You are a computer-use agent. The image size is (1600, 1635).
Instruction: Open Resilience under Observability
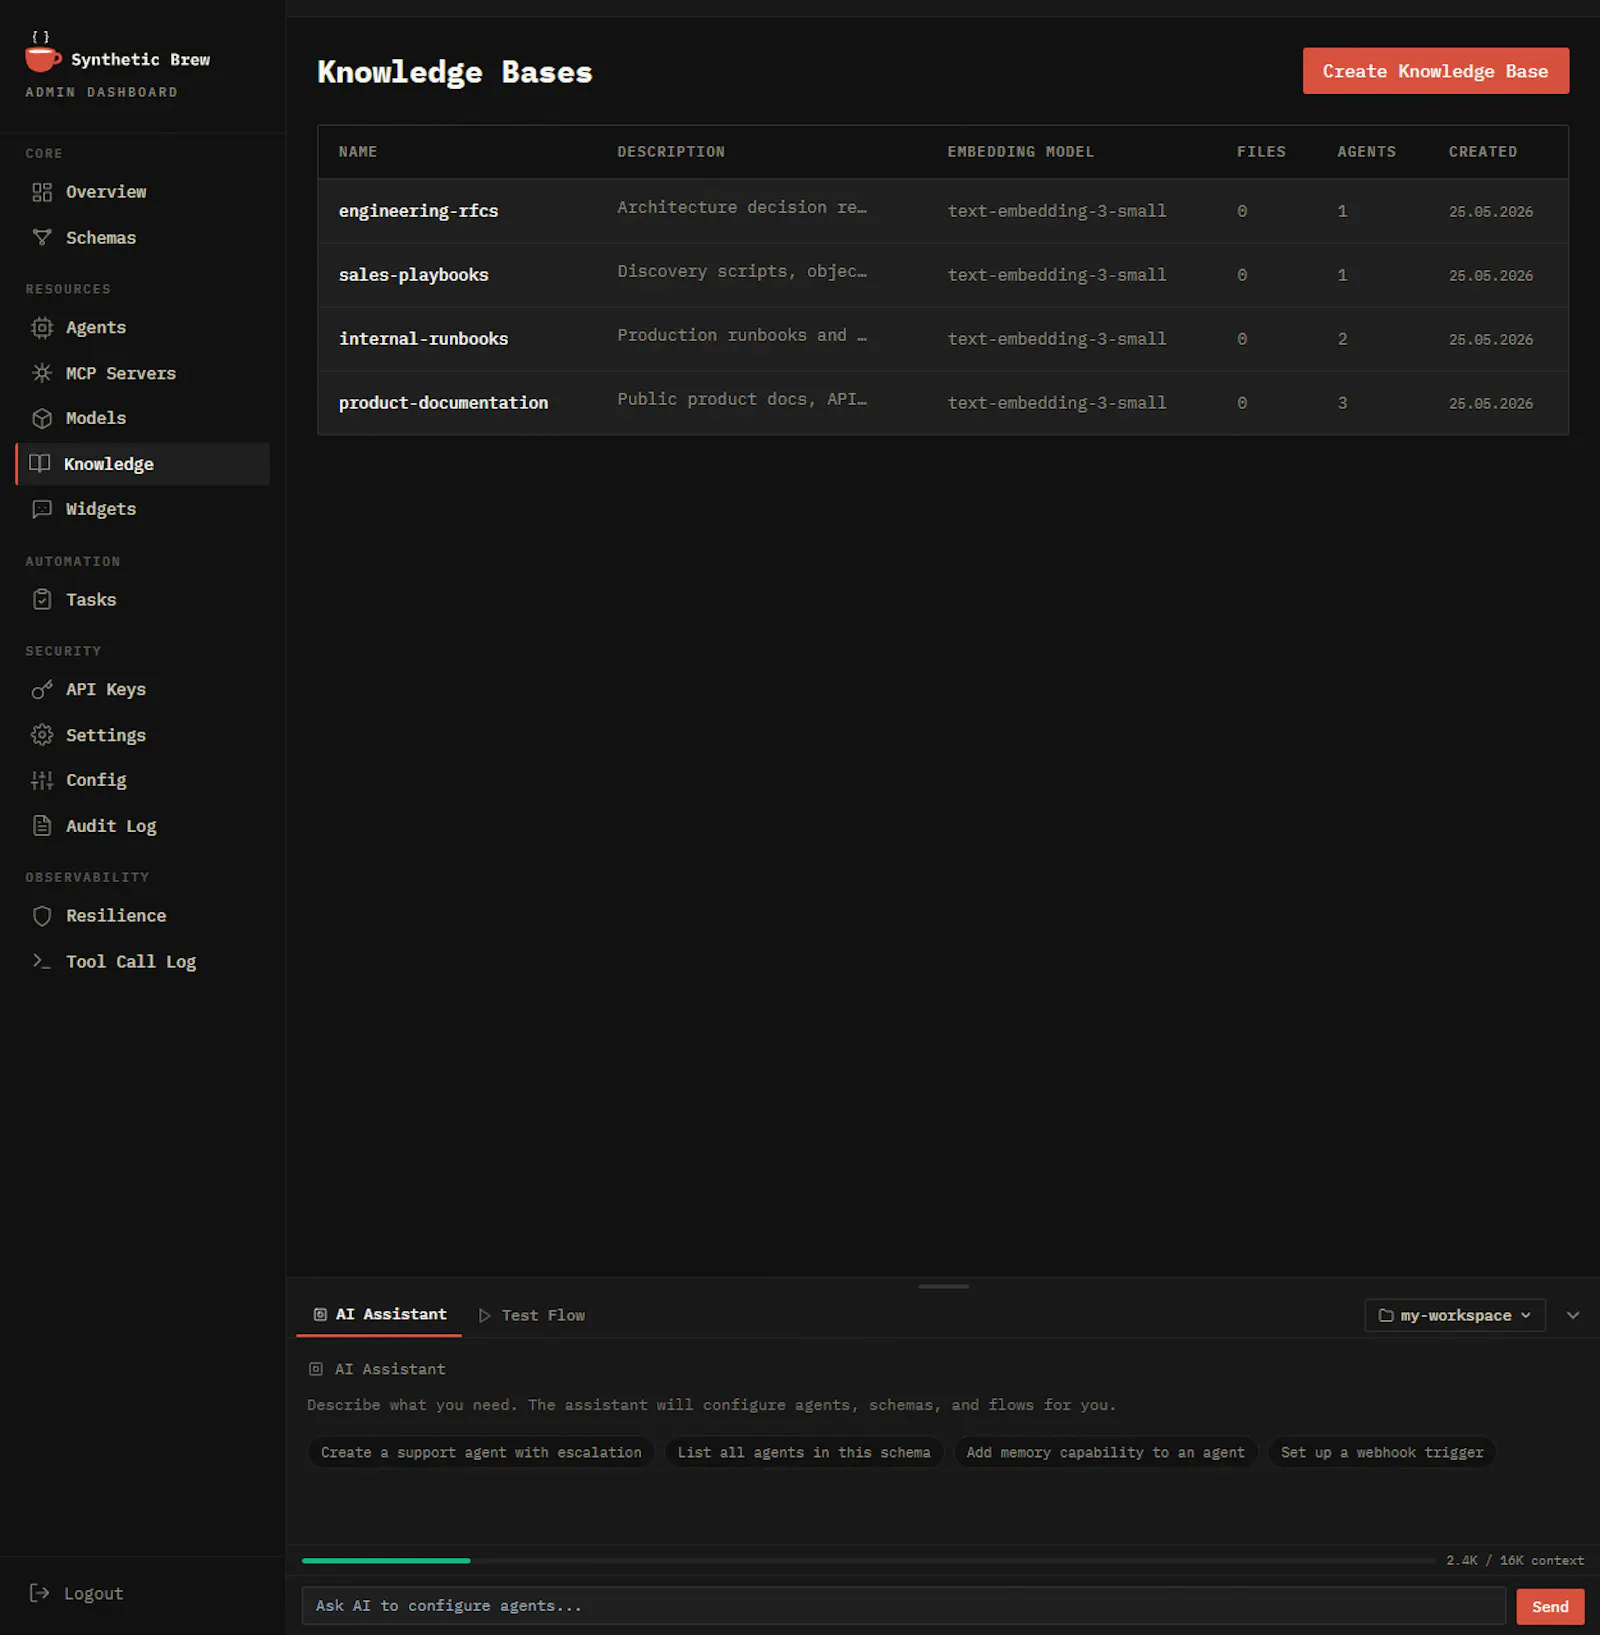[143, 916]
